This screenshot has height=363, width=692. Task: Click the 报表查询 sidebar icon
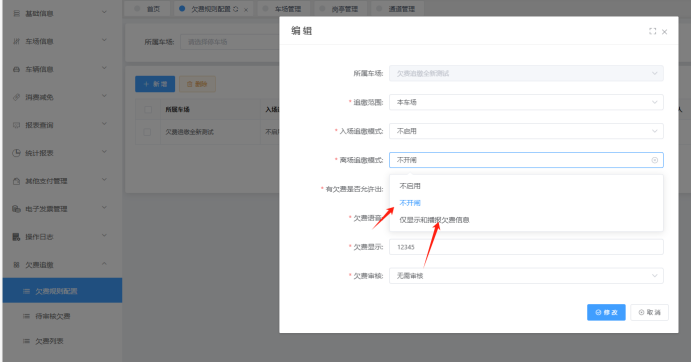[16, 125]
